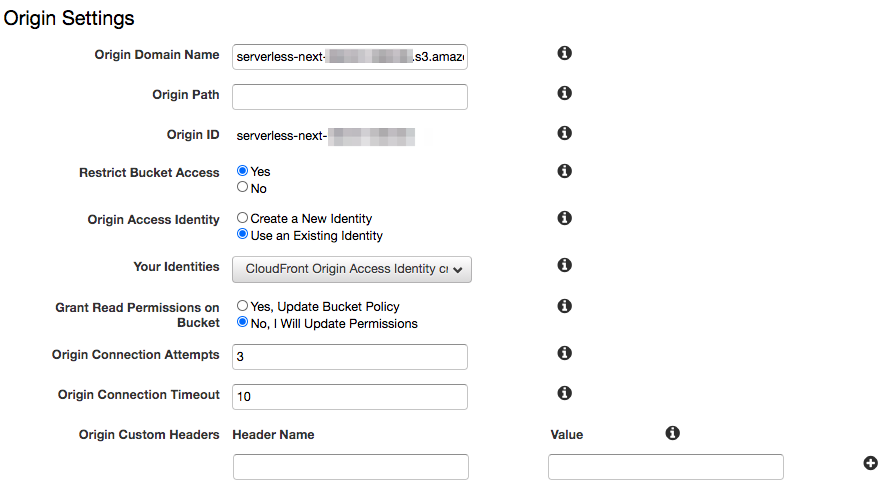Click the Header Name input box
Viewport: 884px width, 492px height.
351,467
